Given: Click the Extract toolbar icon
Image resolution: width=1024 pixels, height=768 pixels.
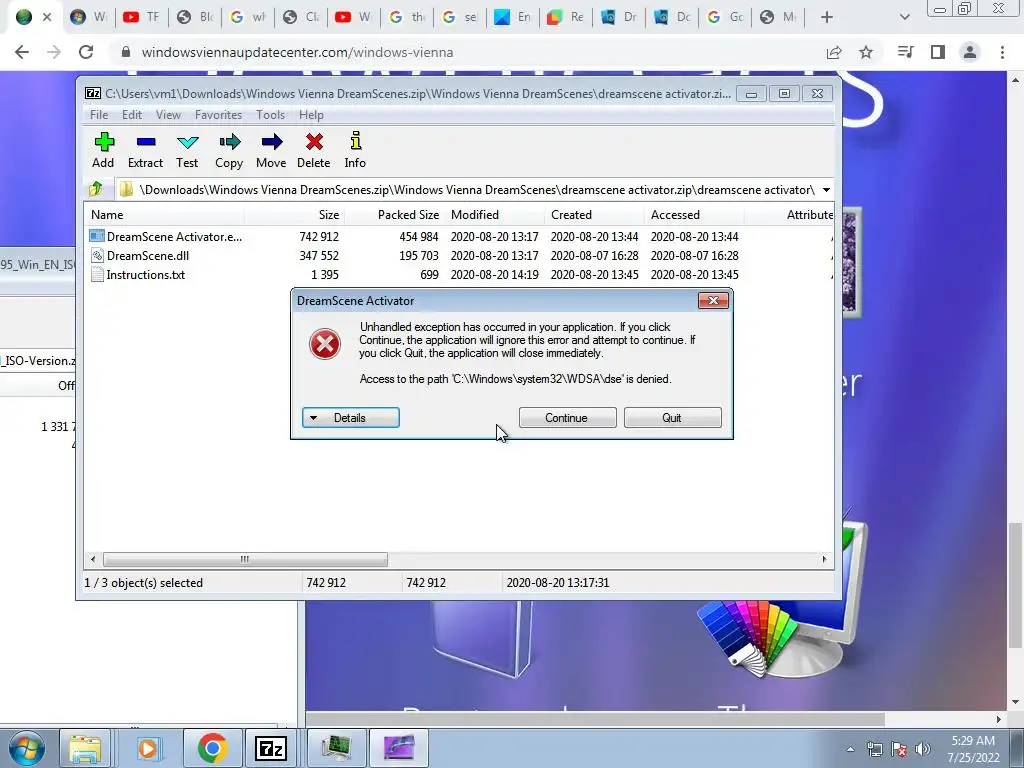Looking at the screenshot, I should [145, 150].
